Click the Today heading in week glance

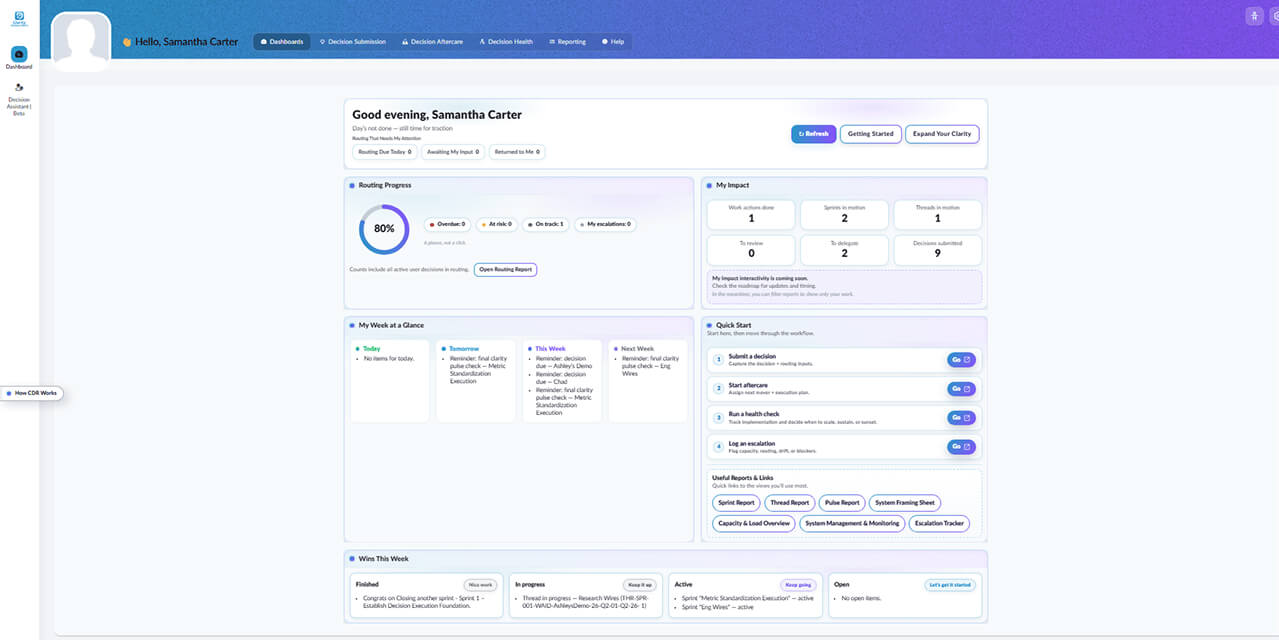(371, 349)
